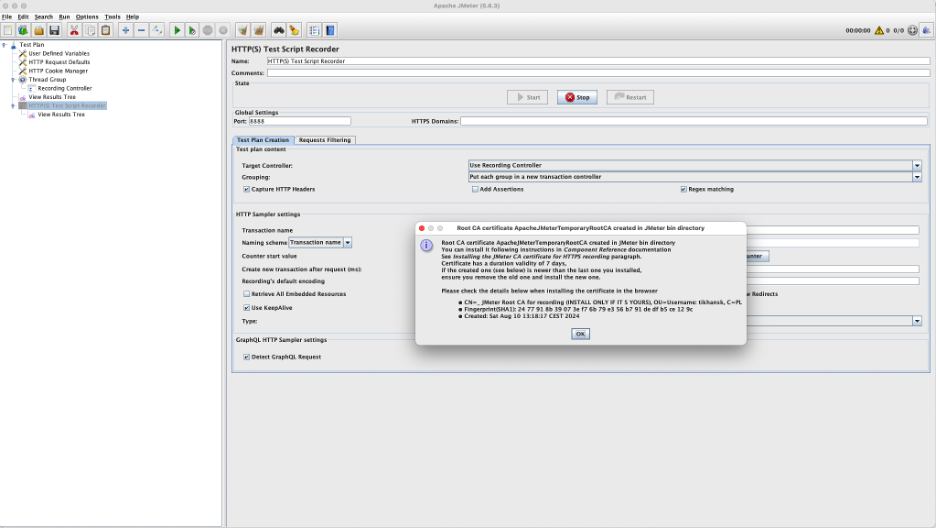Toggle the Regex matching checkbox
The height and width of the screenshot is (528, 936).
point(683,189)
